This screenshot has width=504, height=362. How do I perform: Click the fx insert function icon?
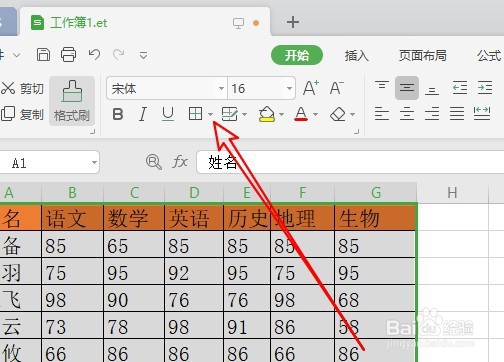(180, 162)
